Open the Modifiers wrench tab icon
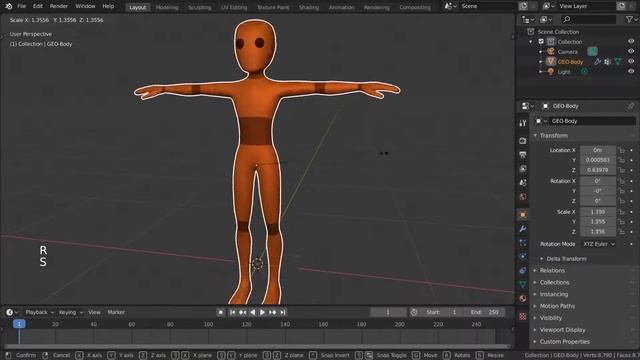Image resolution: width=640 pixels, height=360 pixels. [x=523, y=229]
